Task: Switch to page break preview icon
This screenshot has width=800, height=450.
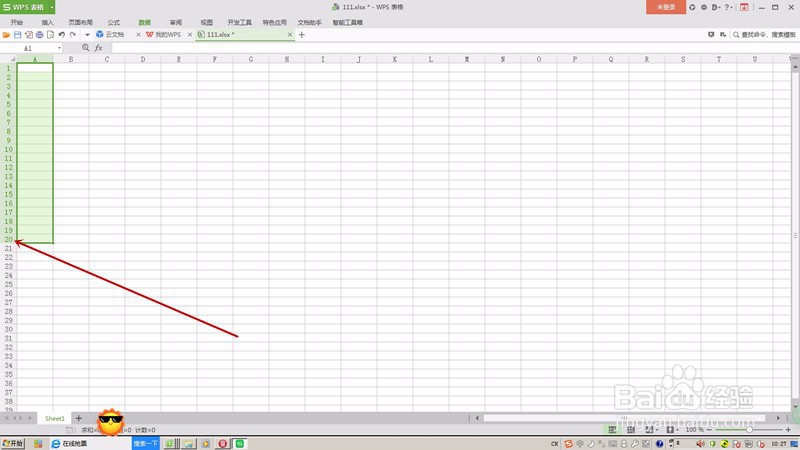Action: click(x=631, y=430)
